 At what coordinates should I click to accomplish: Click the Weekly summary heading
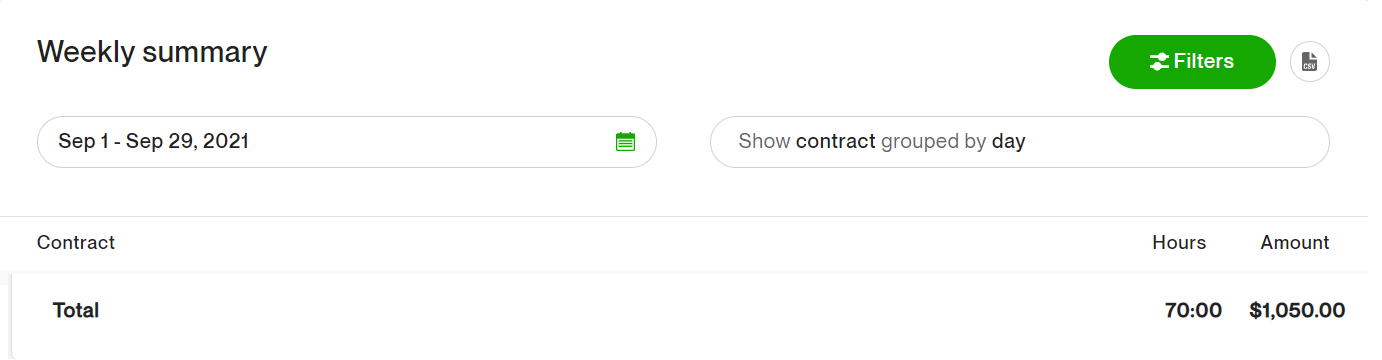(152, 52)
